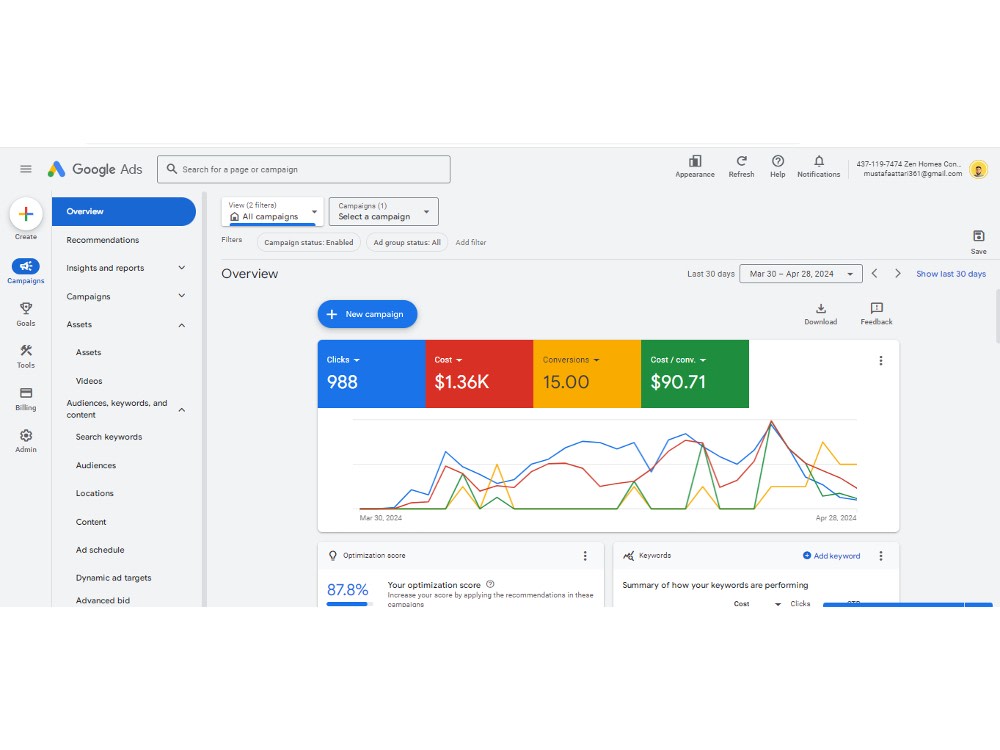The height and width of the screenshot is (750, 1000).
Task: Open Ad schedule page
Action: pyautogui.click(x=100, y=550)
